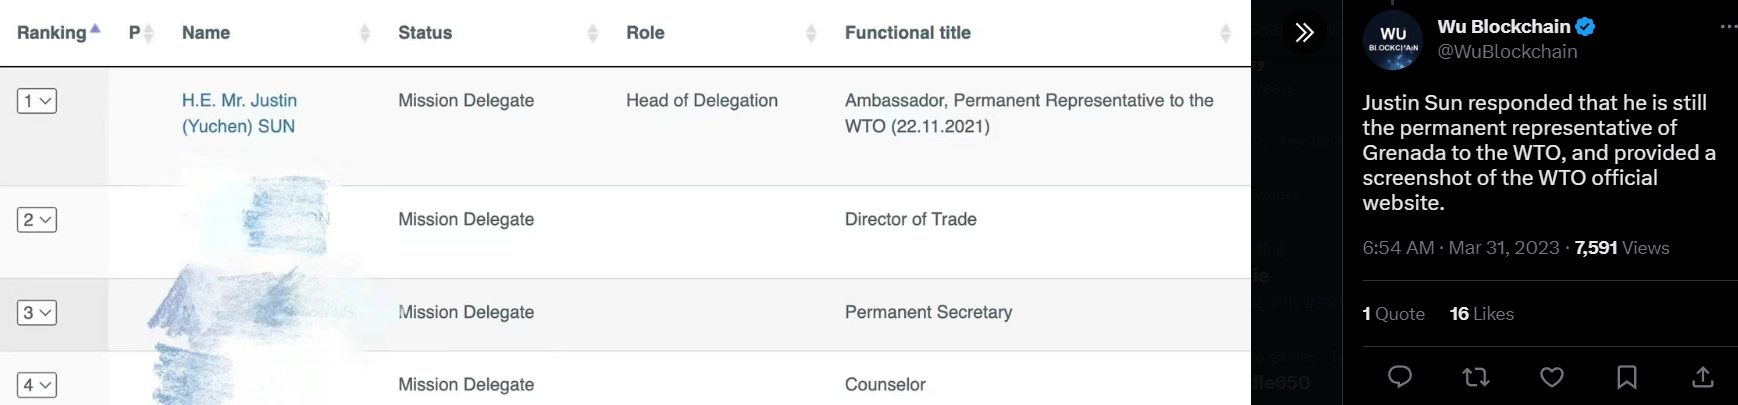Click Wu Blockchain profile avatar
The width and height of the screenshot is (1738, 405).
(1392, 41)
